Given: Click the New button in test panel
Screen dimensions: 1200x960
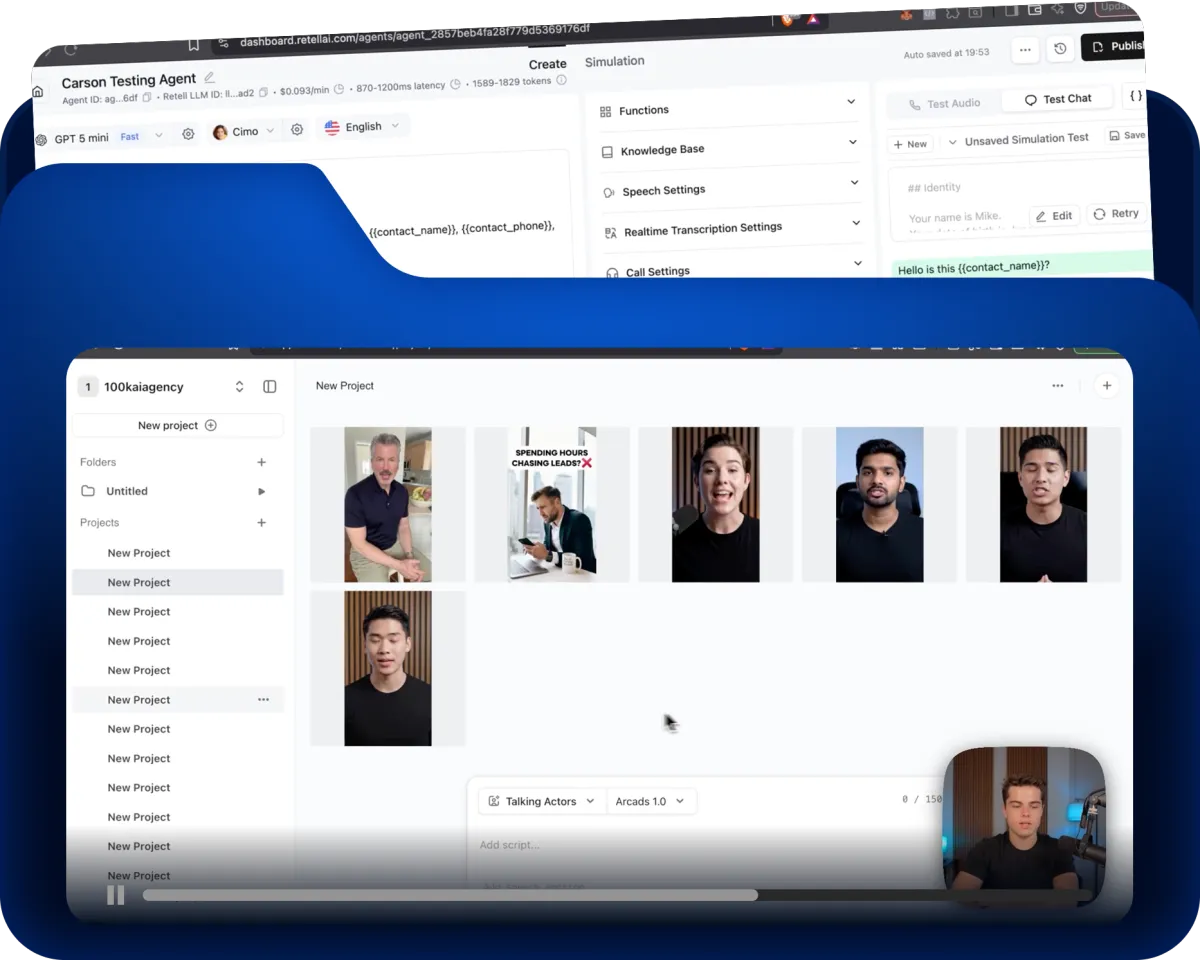Looking at the screenshot, I should [910, 144].
